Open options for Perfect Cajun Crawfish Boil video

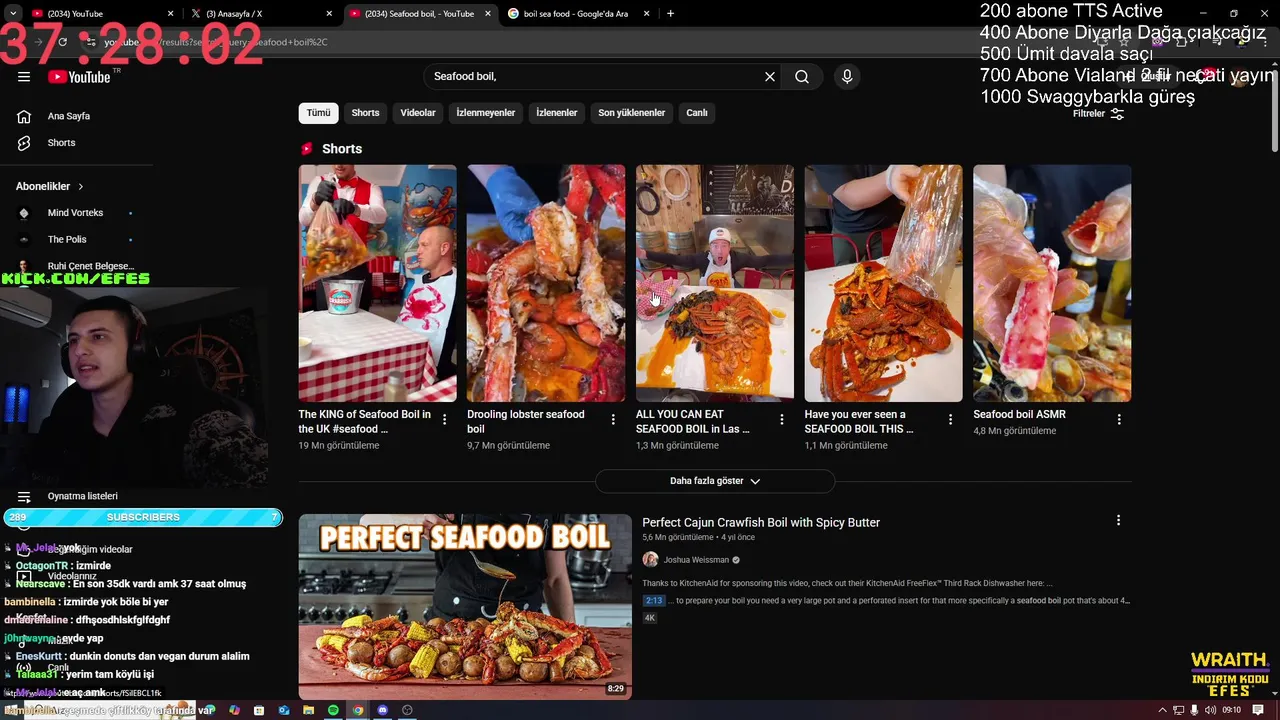click(x=1118, y=520)
